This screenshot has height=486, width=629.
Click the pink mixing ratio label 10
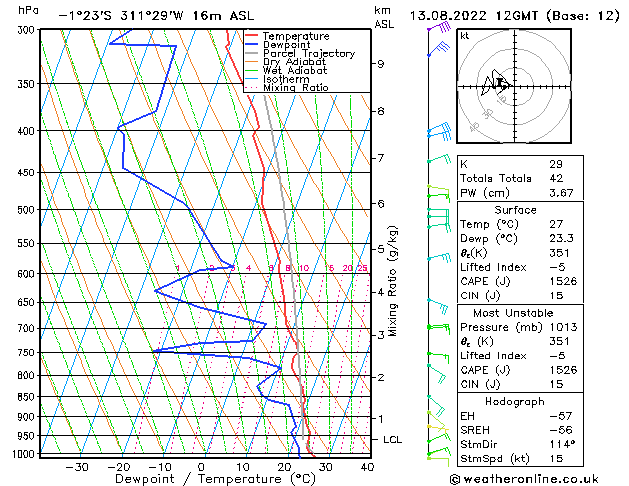pos(304,268)
